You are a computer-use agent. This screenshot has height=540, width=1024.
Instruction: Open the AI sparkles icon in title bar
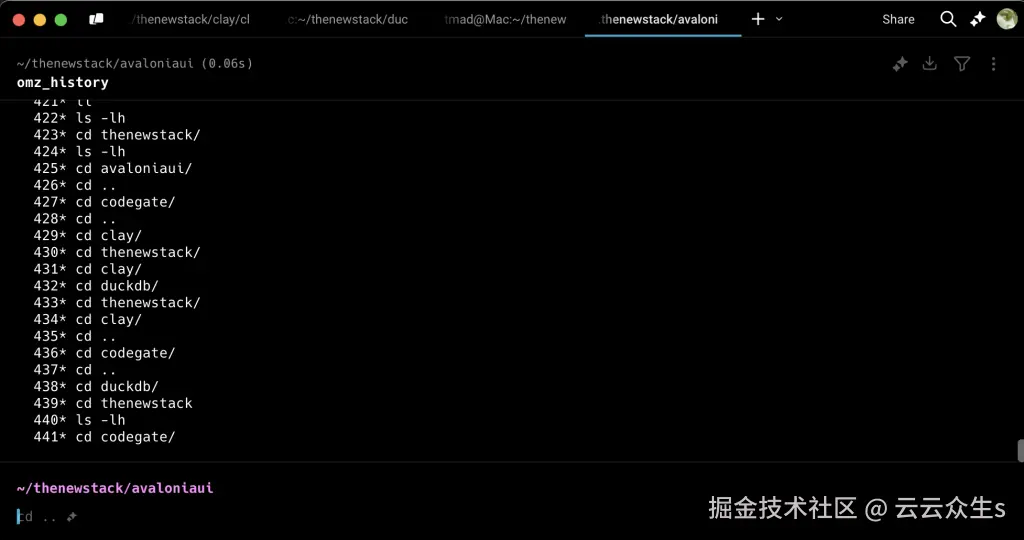(x=977, y=19)
